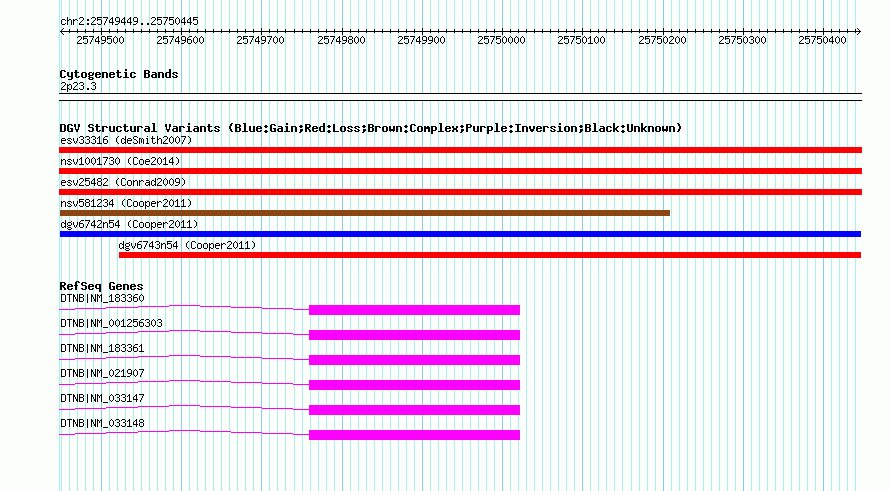Image resolution: width=890 pixels, height=491 pixels.
Task: Click the 2p23.3 cytogenetic band bar
Action: (460, 97)
